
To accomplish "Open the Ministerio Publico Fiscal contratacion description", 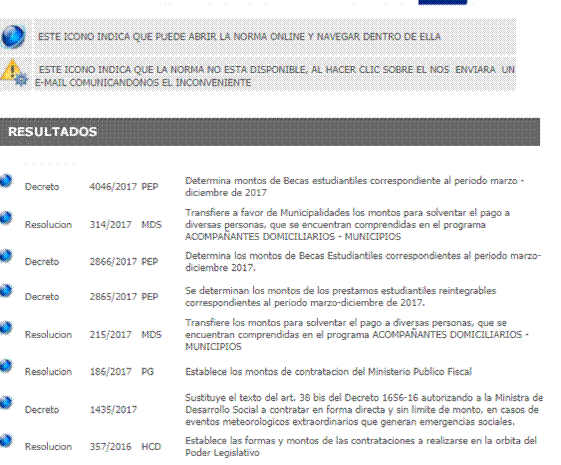I will click(x=328, y=372).
